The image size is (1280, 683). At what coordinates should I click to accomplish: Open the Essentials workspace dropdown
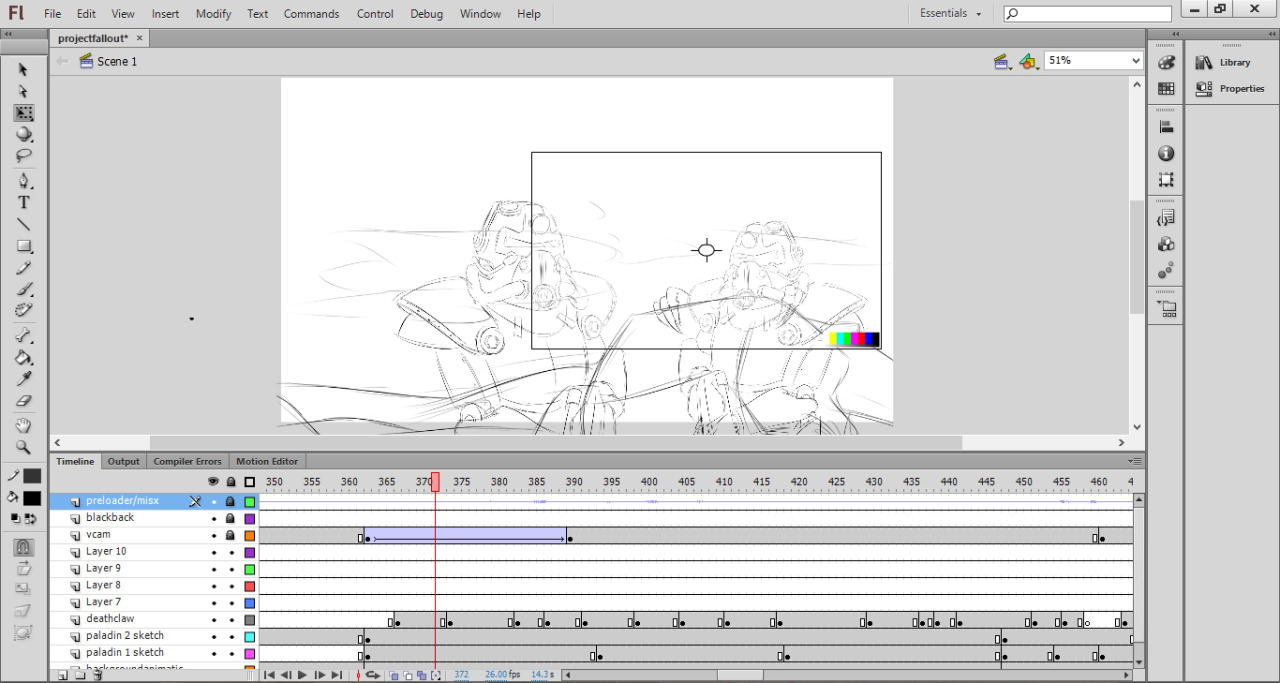950,13
